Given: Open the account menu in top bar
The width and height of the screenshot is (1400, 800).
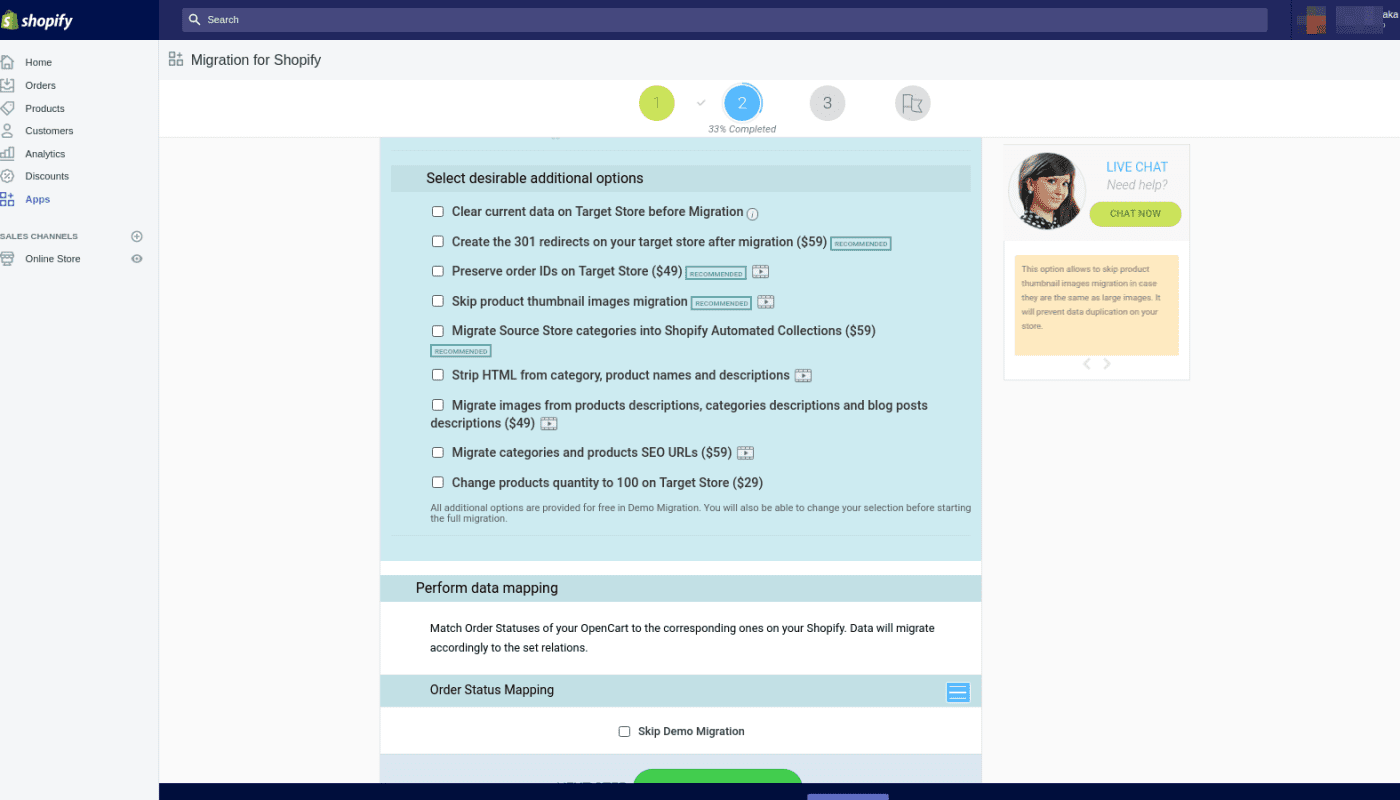Looking at the screenshot, I should tap(1346, 20).
